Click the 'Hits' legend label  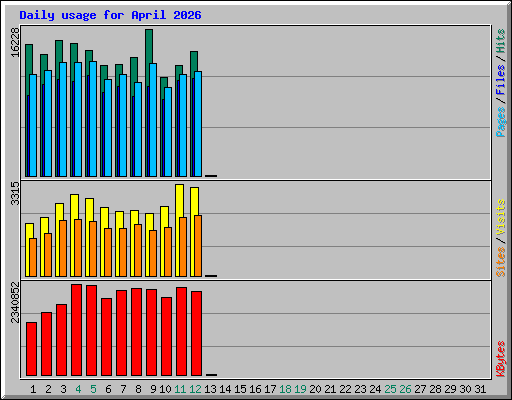(501, 41)
